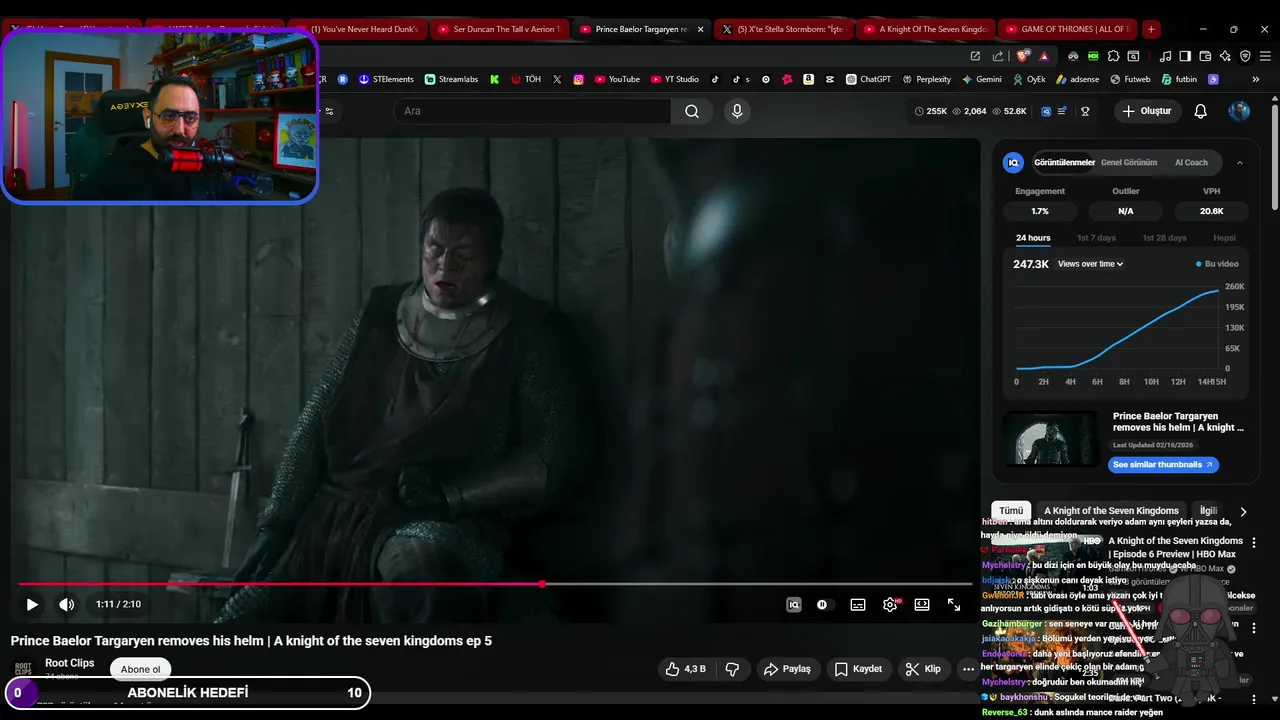Seek on the red video progress bar
Viewport: 1280px width, 720px height.
(495, 584)
